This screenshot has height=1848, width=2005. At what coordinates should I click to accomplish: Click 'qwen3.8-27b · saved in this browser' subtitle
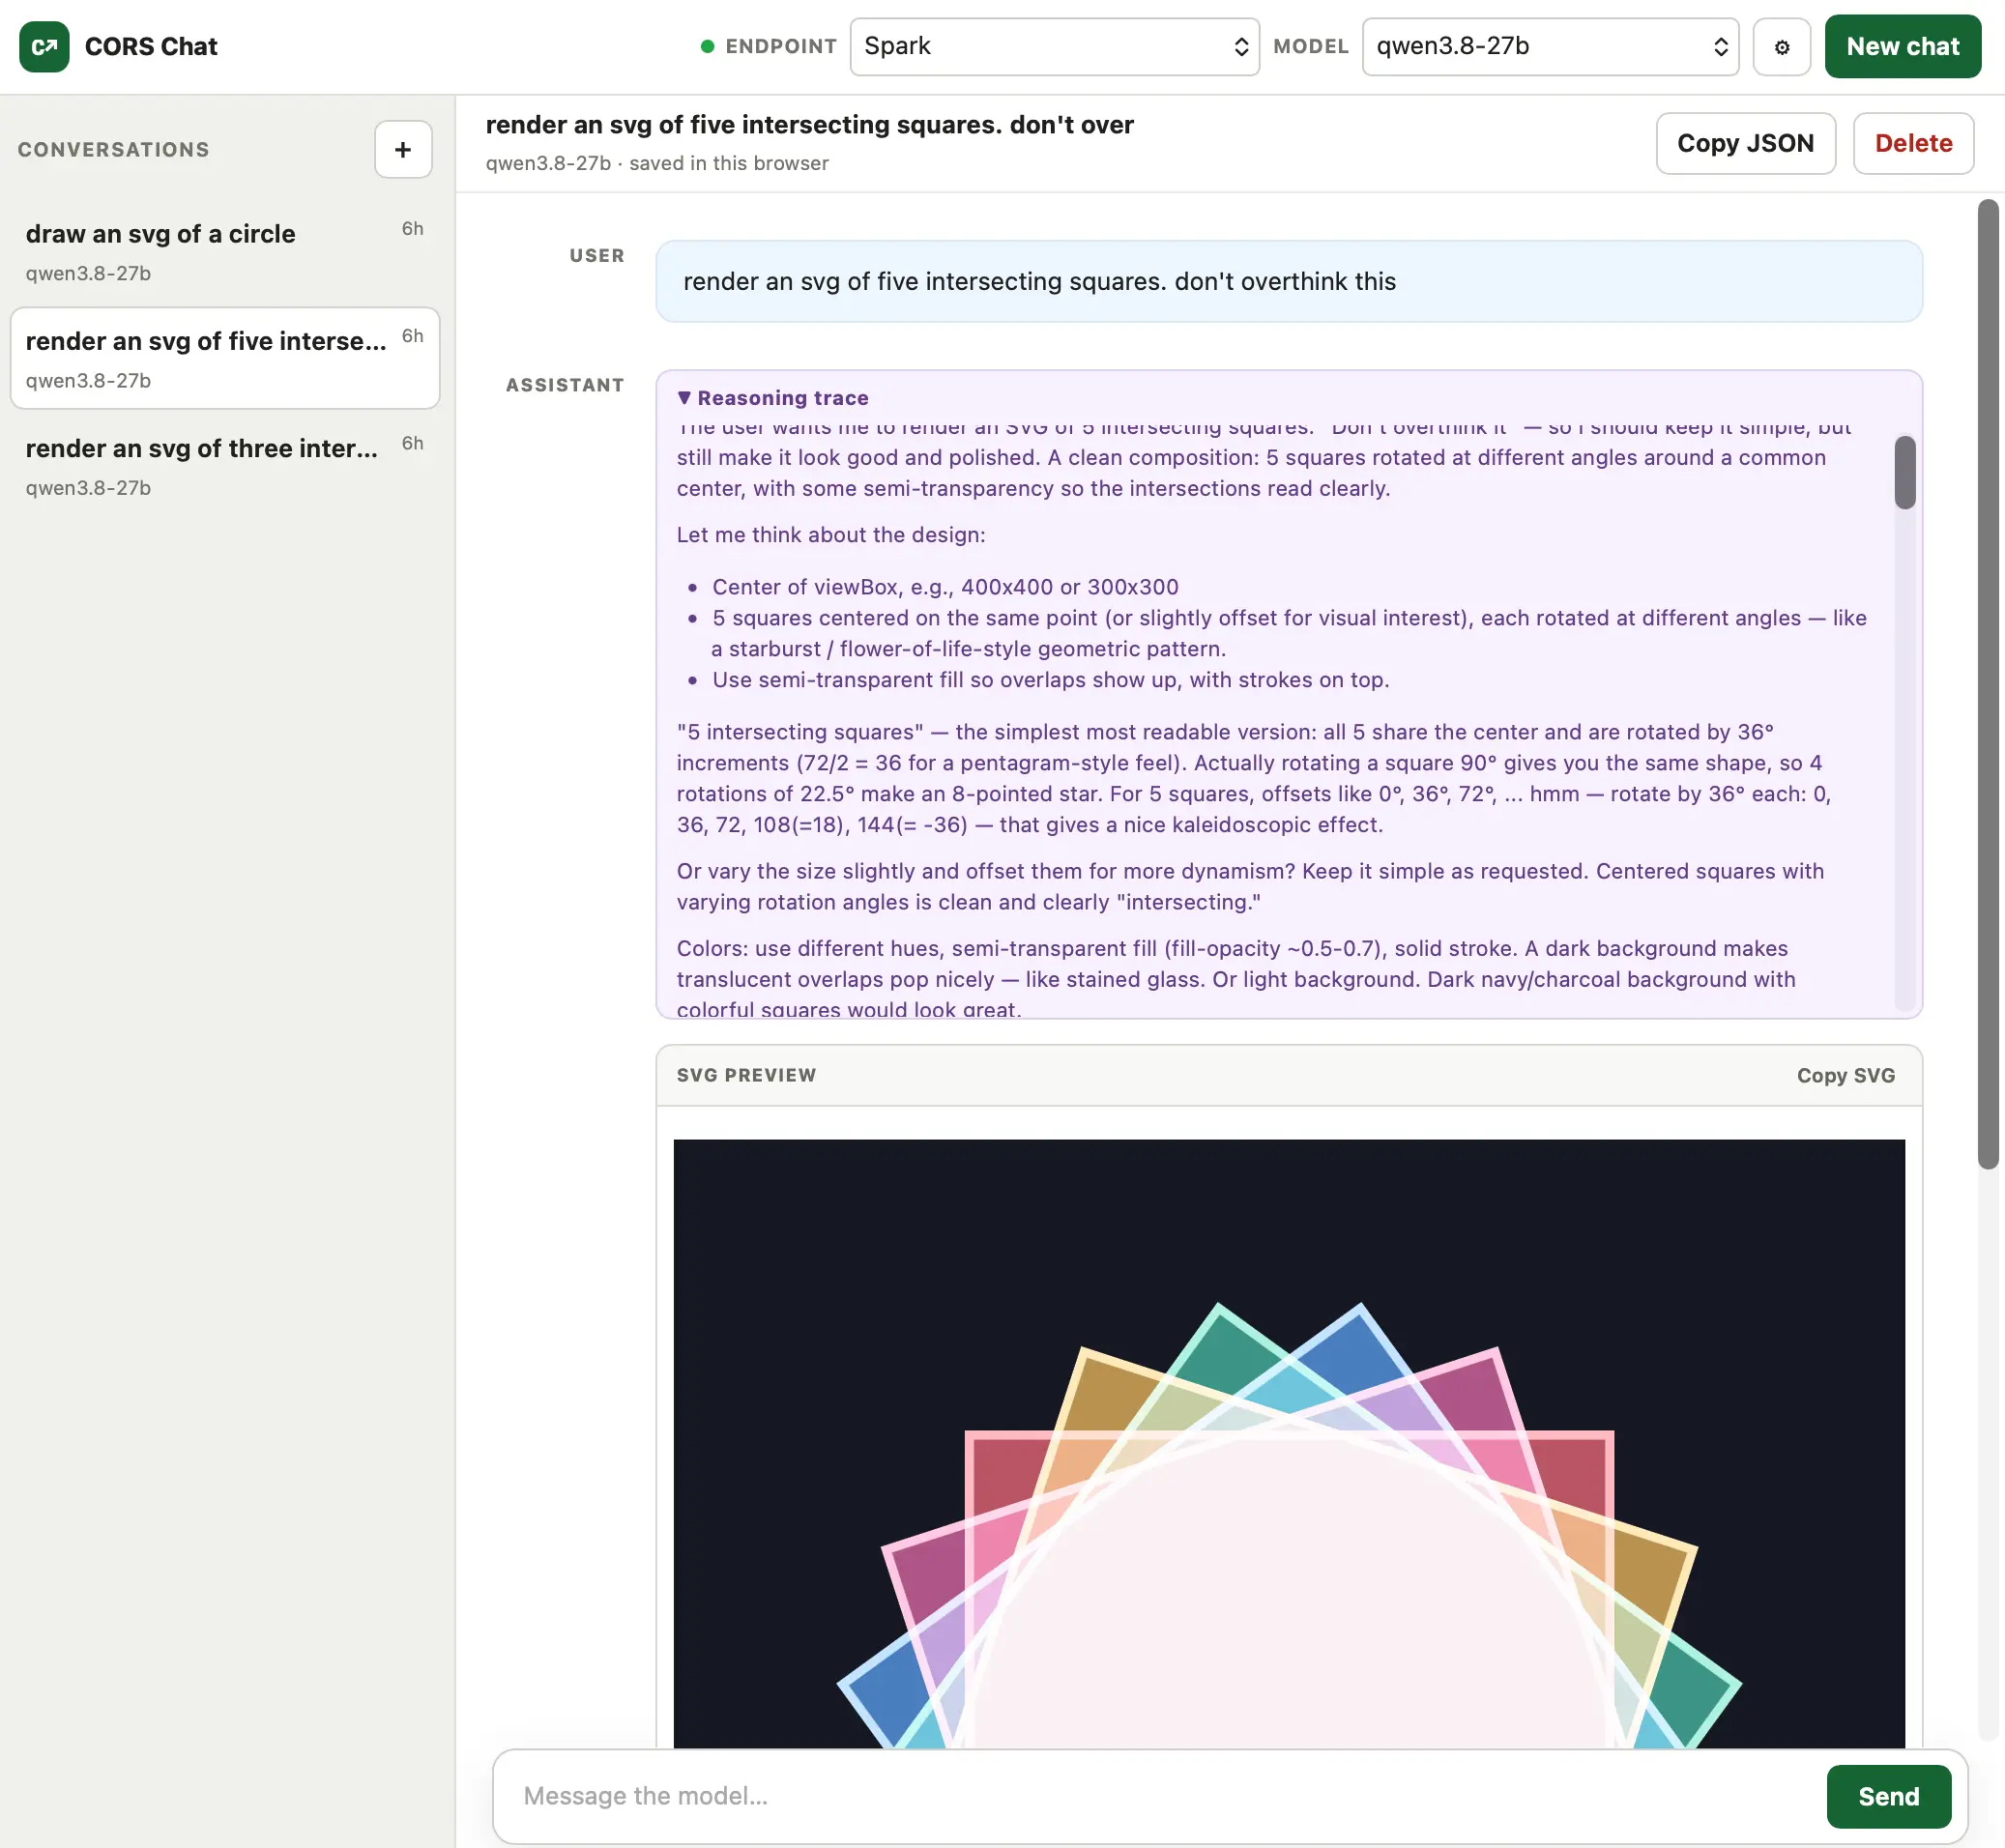[657, 163]
